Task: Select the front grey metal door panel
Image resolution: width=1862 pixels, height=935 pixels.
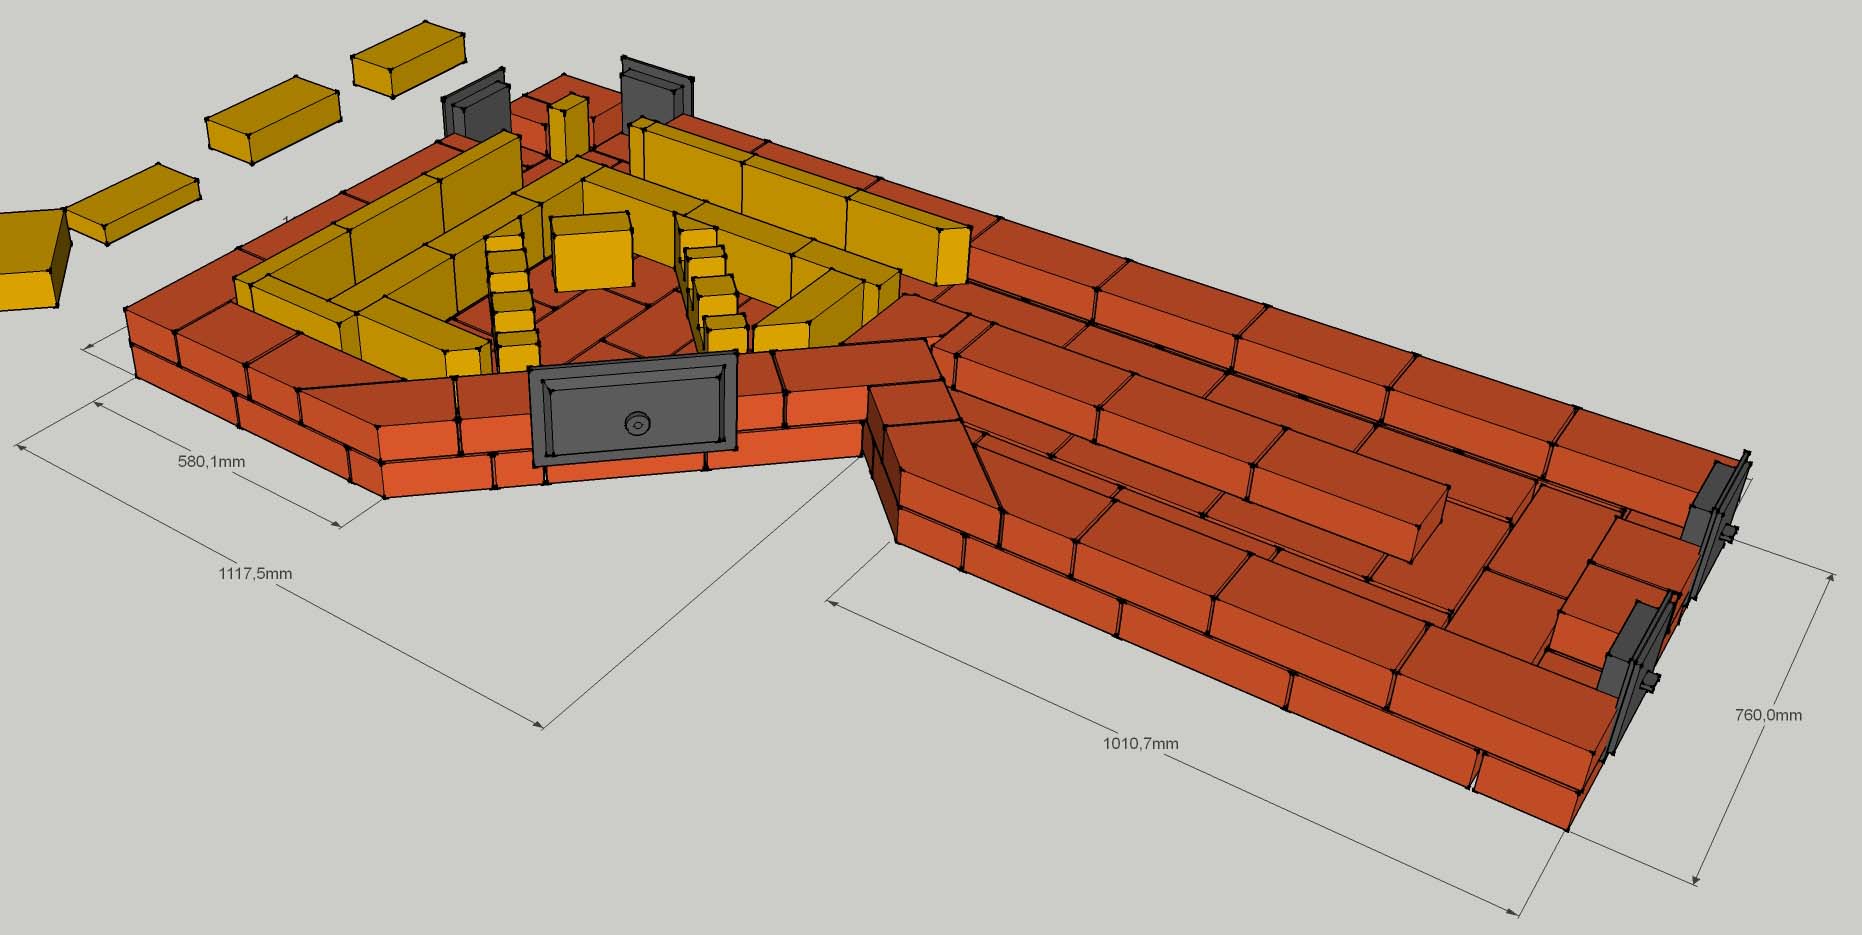Action: coord(632,412)
